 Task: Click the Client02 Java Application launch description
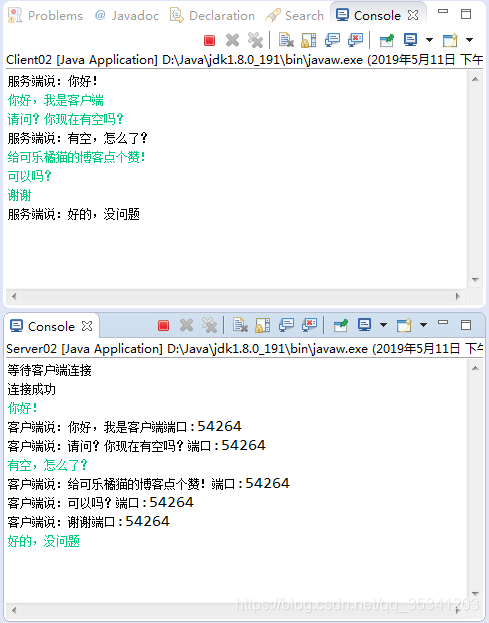click(244, 60)
